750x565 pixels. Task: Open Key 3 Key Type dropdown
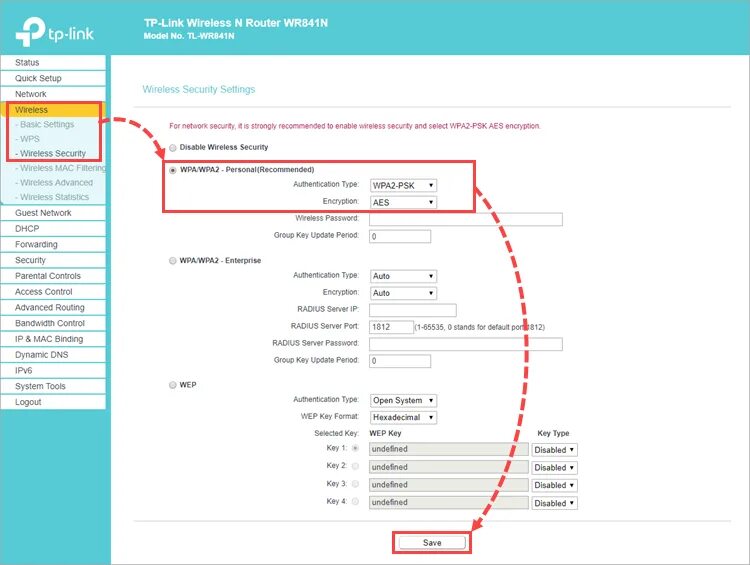tap(554, 486)
